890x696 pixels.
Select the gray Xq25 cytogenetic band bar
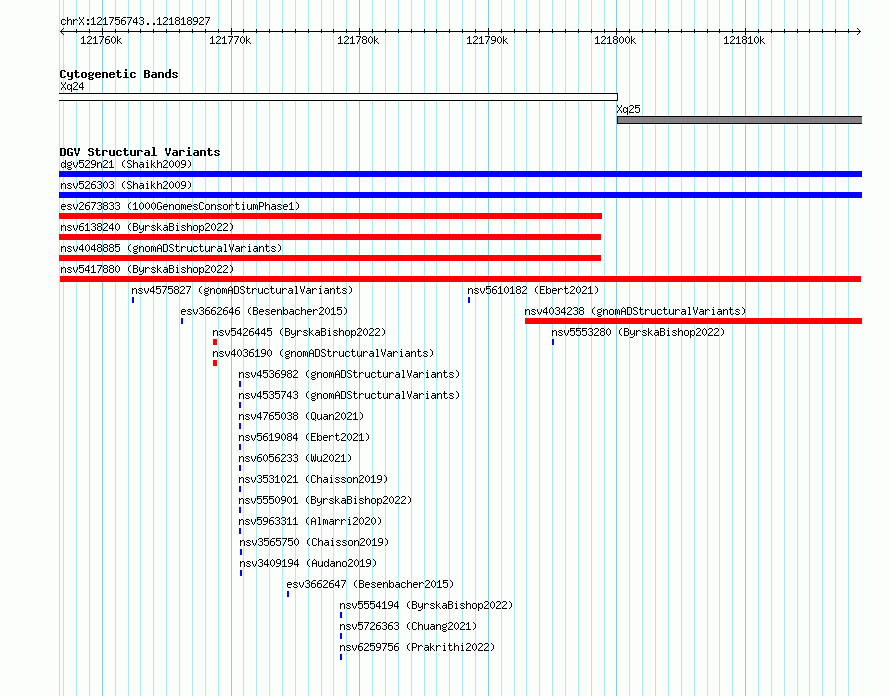(740, 120)
